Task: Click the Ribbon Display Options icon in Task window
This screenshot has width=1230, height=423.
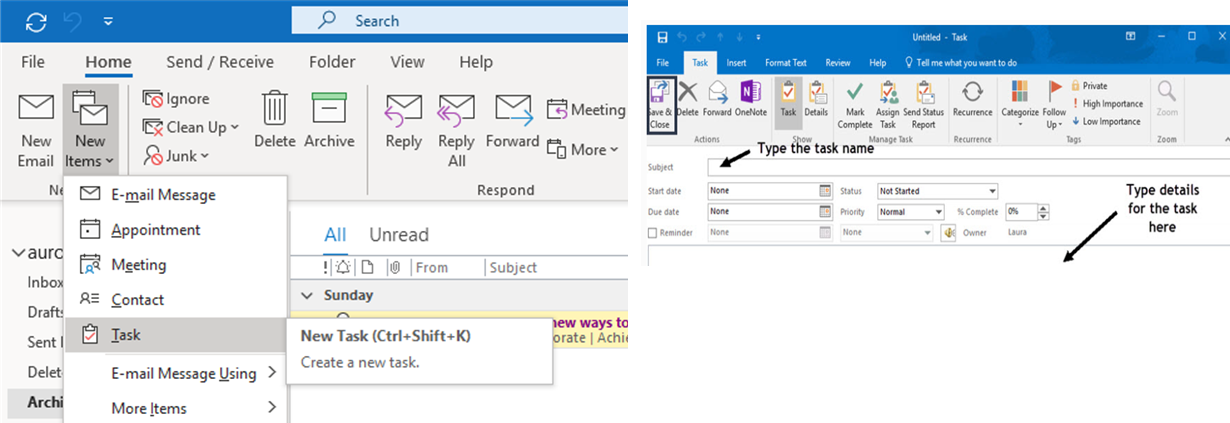Action: click(x=1130, y=37)
